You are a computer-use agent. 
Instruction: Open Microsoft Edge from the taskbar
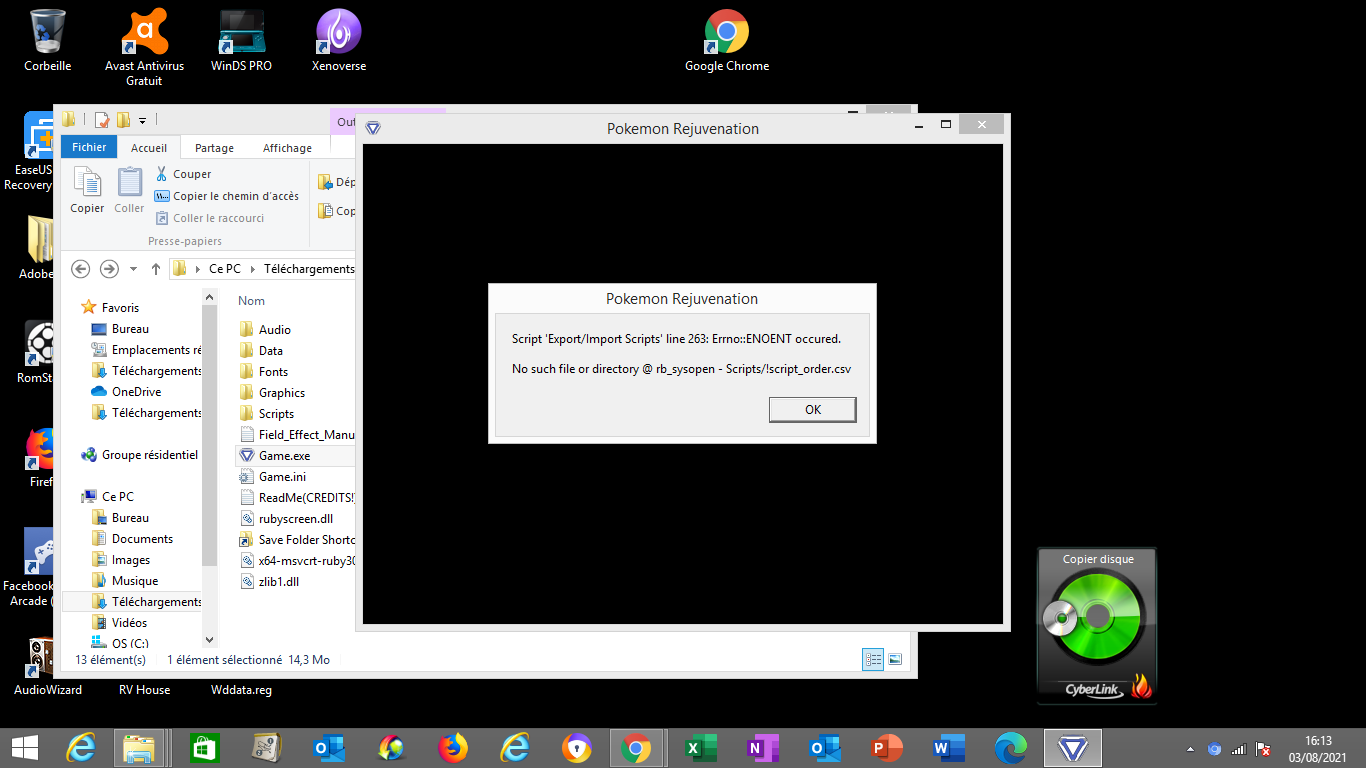click(x=1010, y=748)
